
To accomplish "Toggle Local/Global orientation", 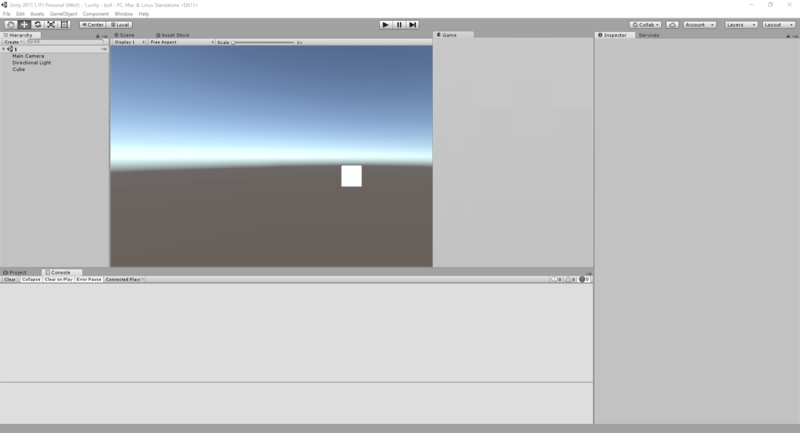I will pos(120,24).
